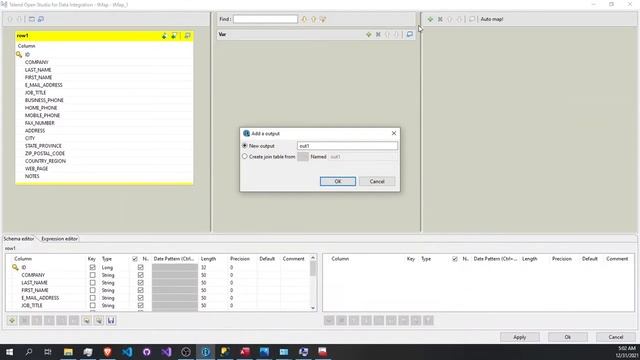The image size is (640, 360).
Task: Switch to the Expression editor tab
Action: 59,239
